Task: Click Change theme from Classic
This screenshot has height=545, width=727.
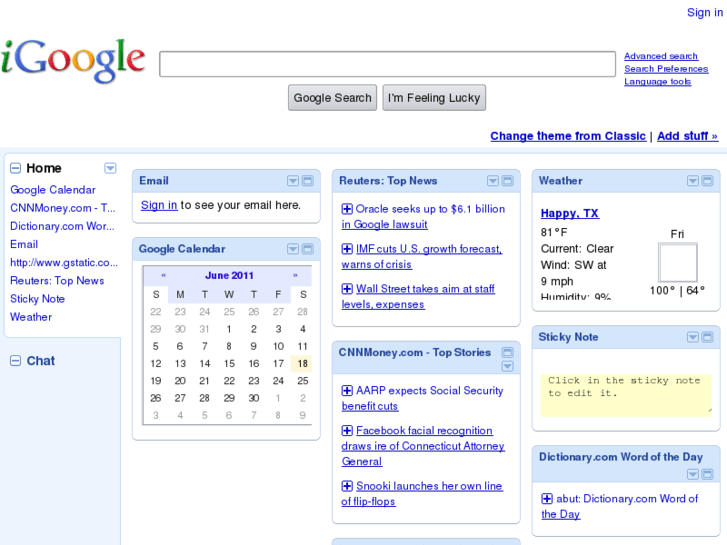Action: 568,136
